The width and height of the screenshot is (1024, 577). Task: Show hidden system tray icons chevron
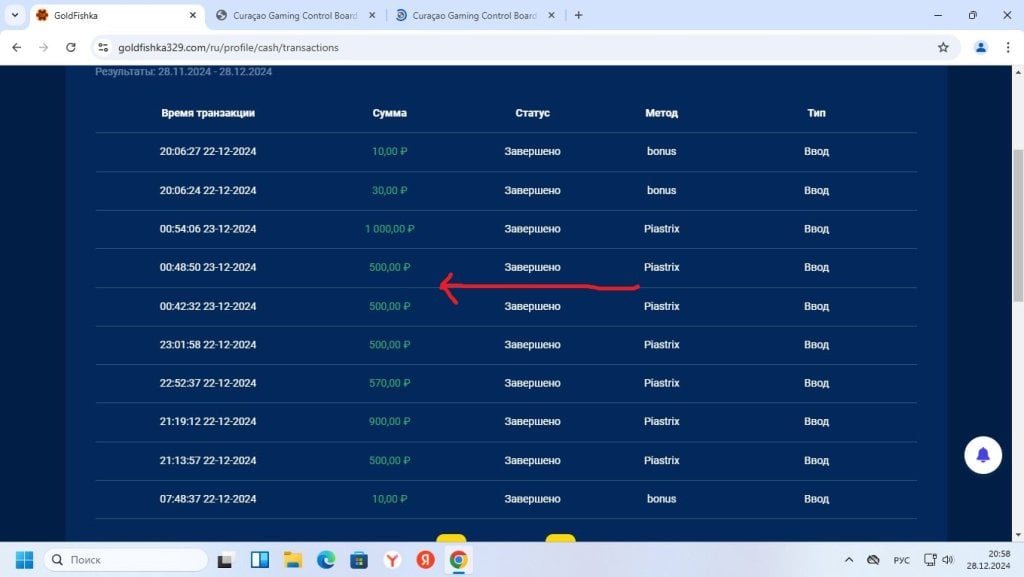848,559
